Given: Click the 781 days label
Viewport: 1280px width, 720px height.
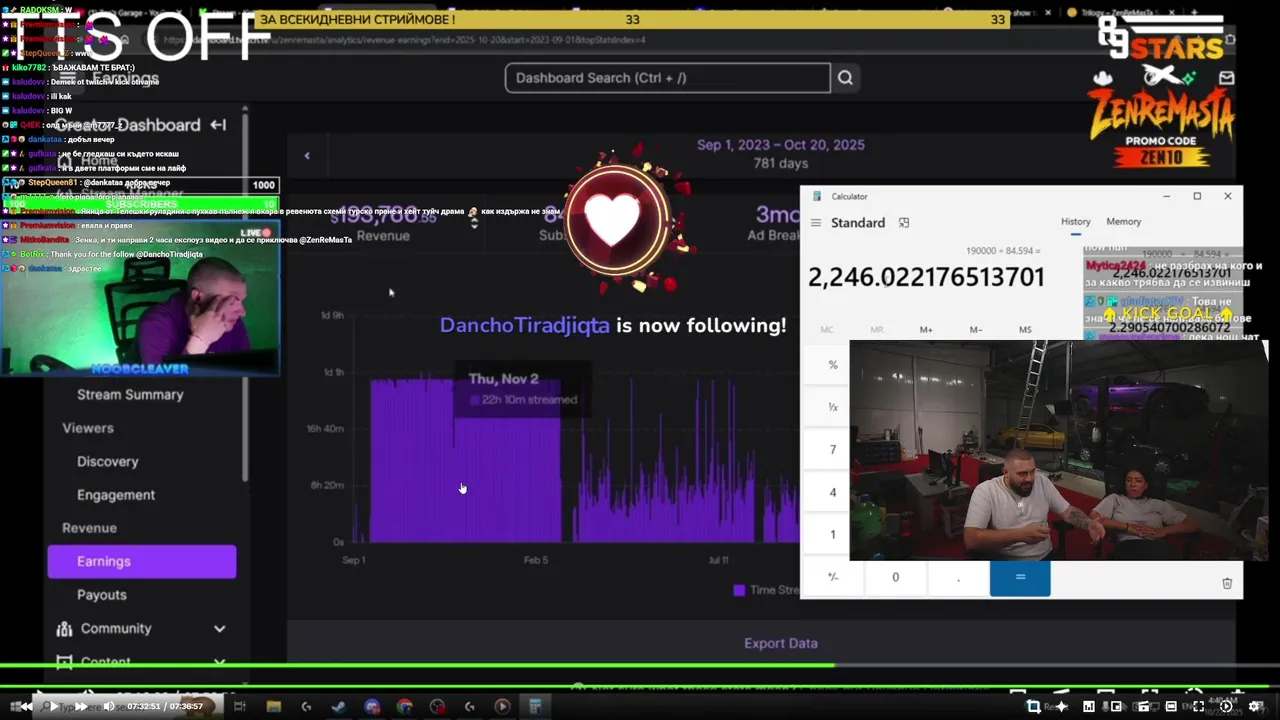Looking at the screenshot, I should tap(781, 163).
